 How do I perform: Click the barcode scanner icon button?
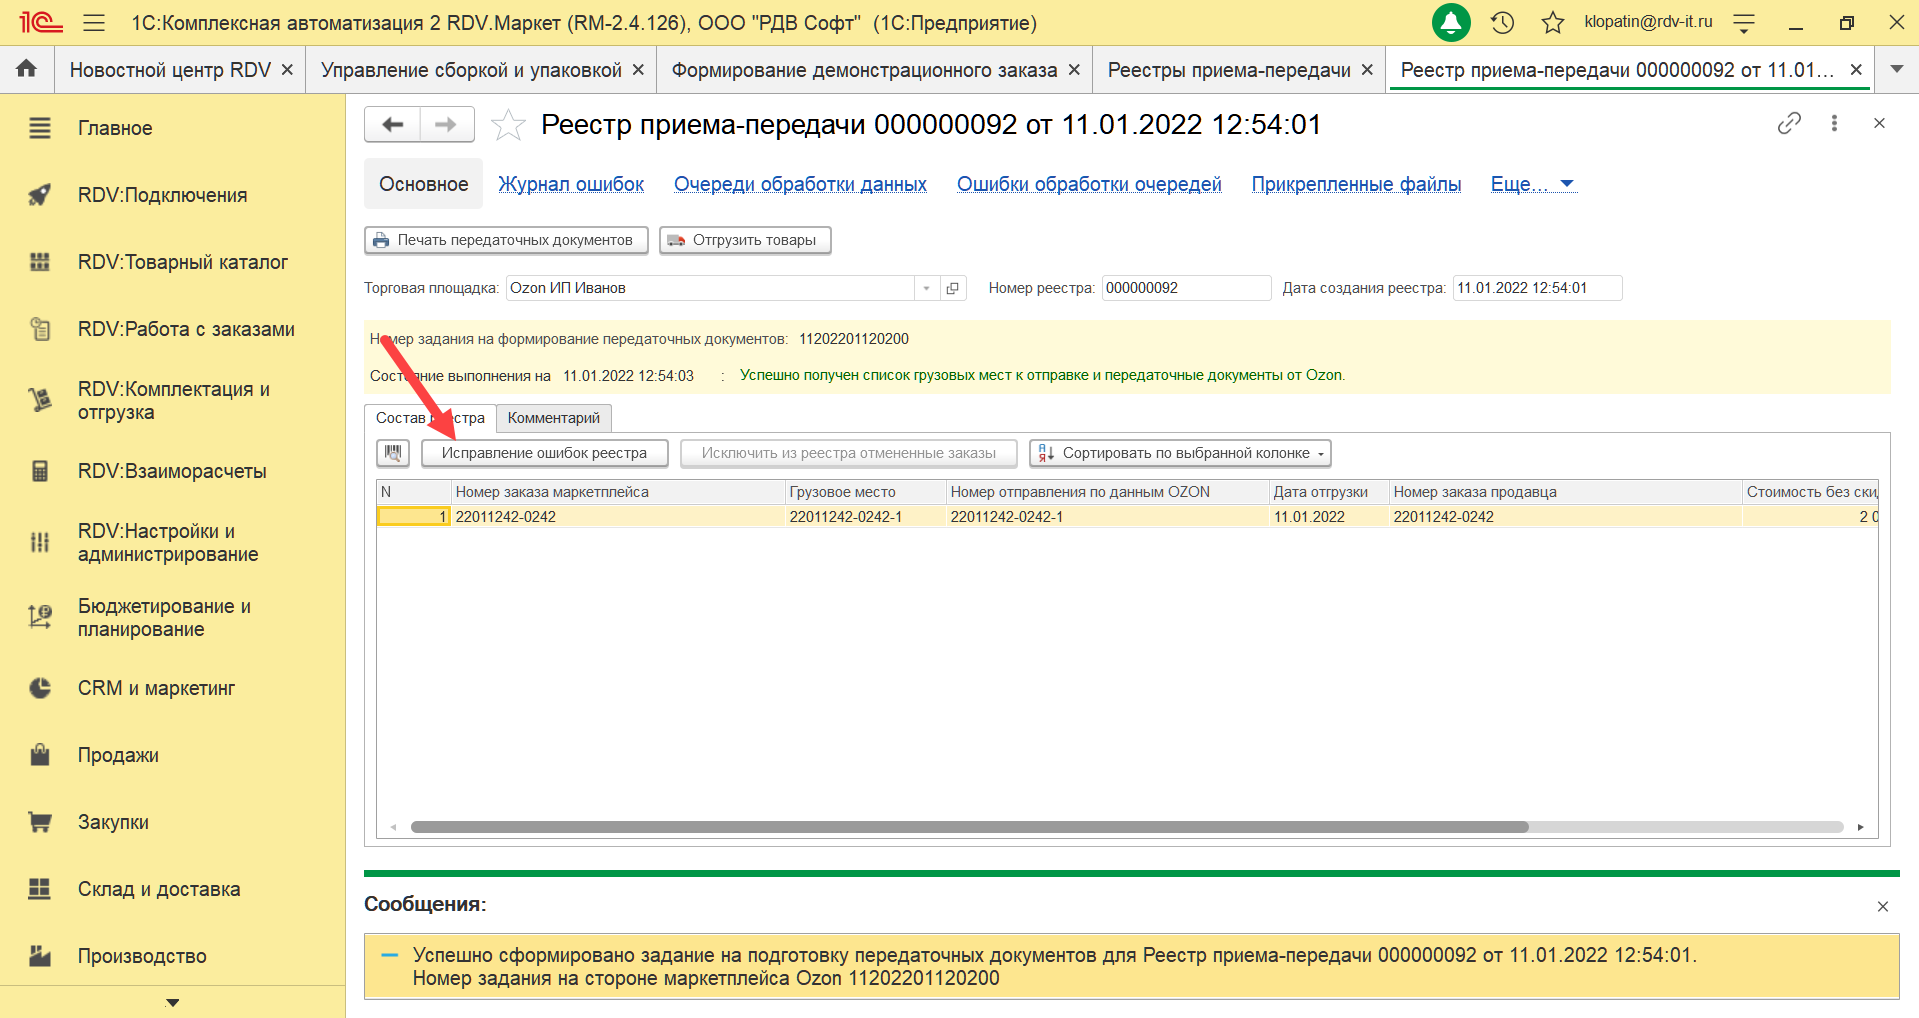[393, 453]
